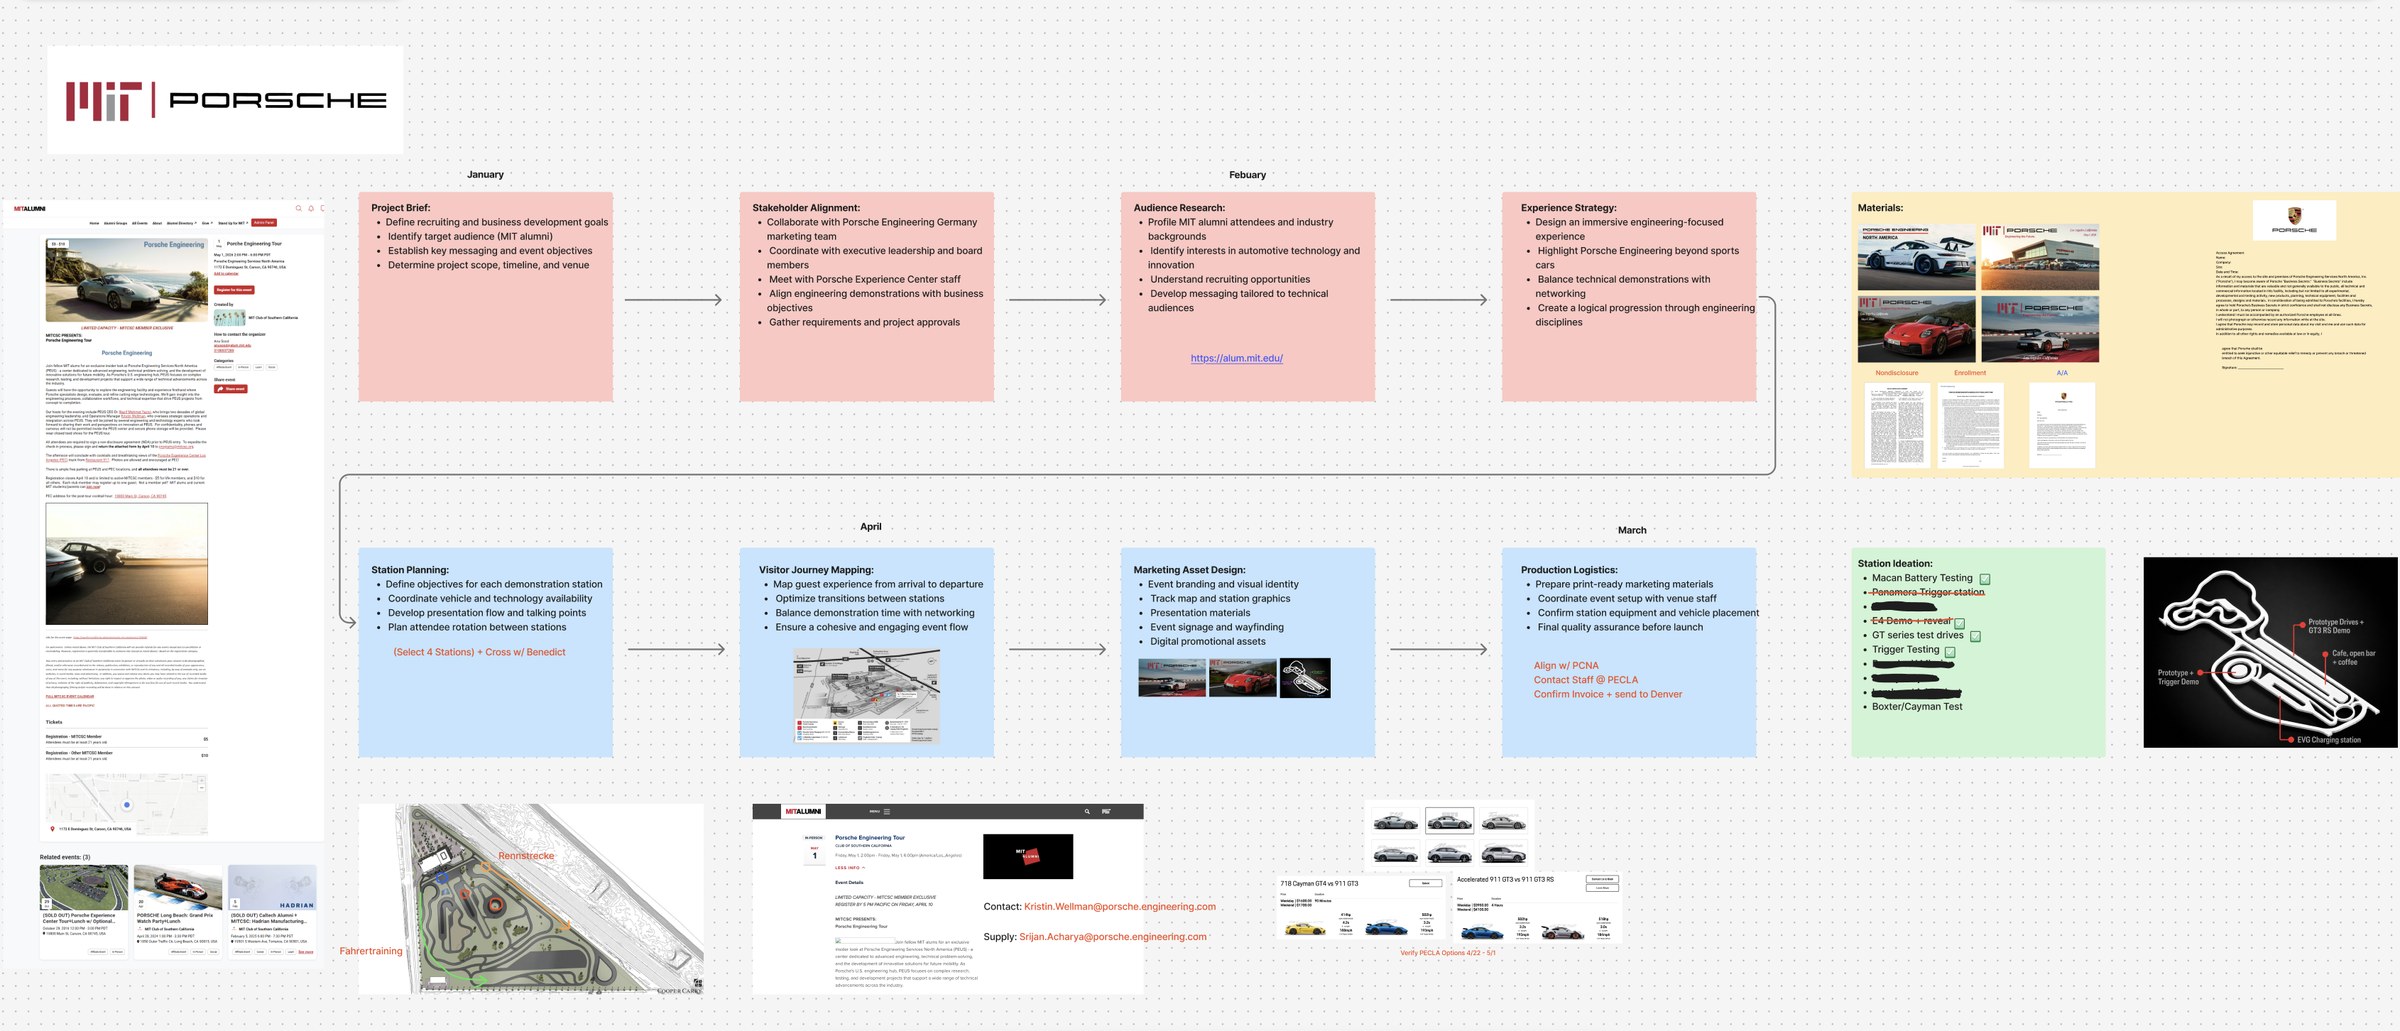The height and width of the screenshot is (1031, 2400).
Task: Click About in MIT Alumni navigation
Action: [157, 223]
